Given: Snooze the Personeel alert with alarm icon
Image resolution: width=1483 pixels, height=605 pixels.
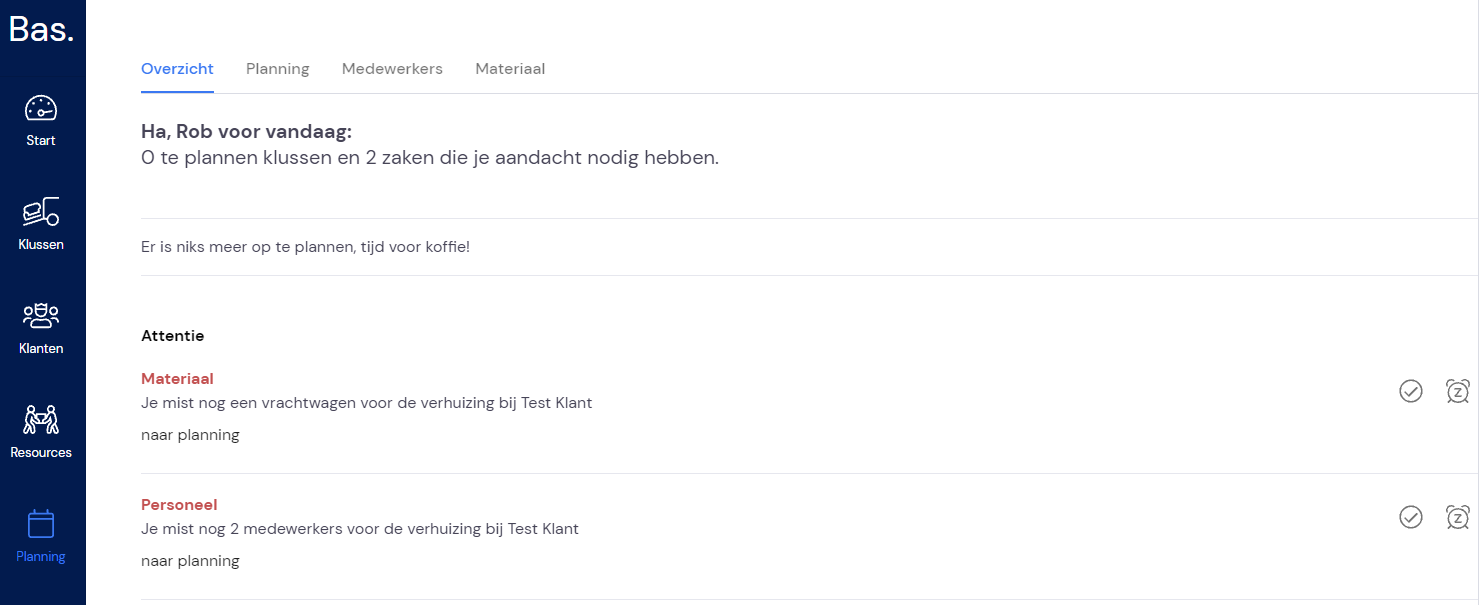Looking at the screenshot, I should click(x=1458, y=517).
